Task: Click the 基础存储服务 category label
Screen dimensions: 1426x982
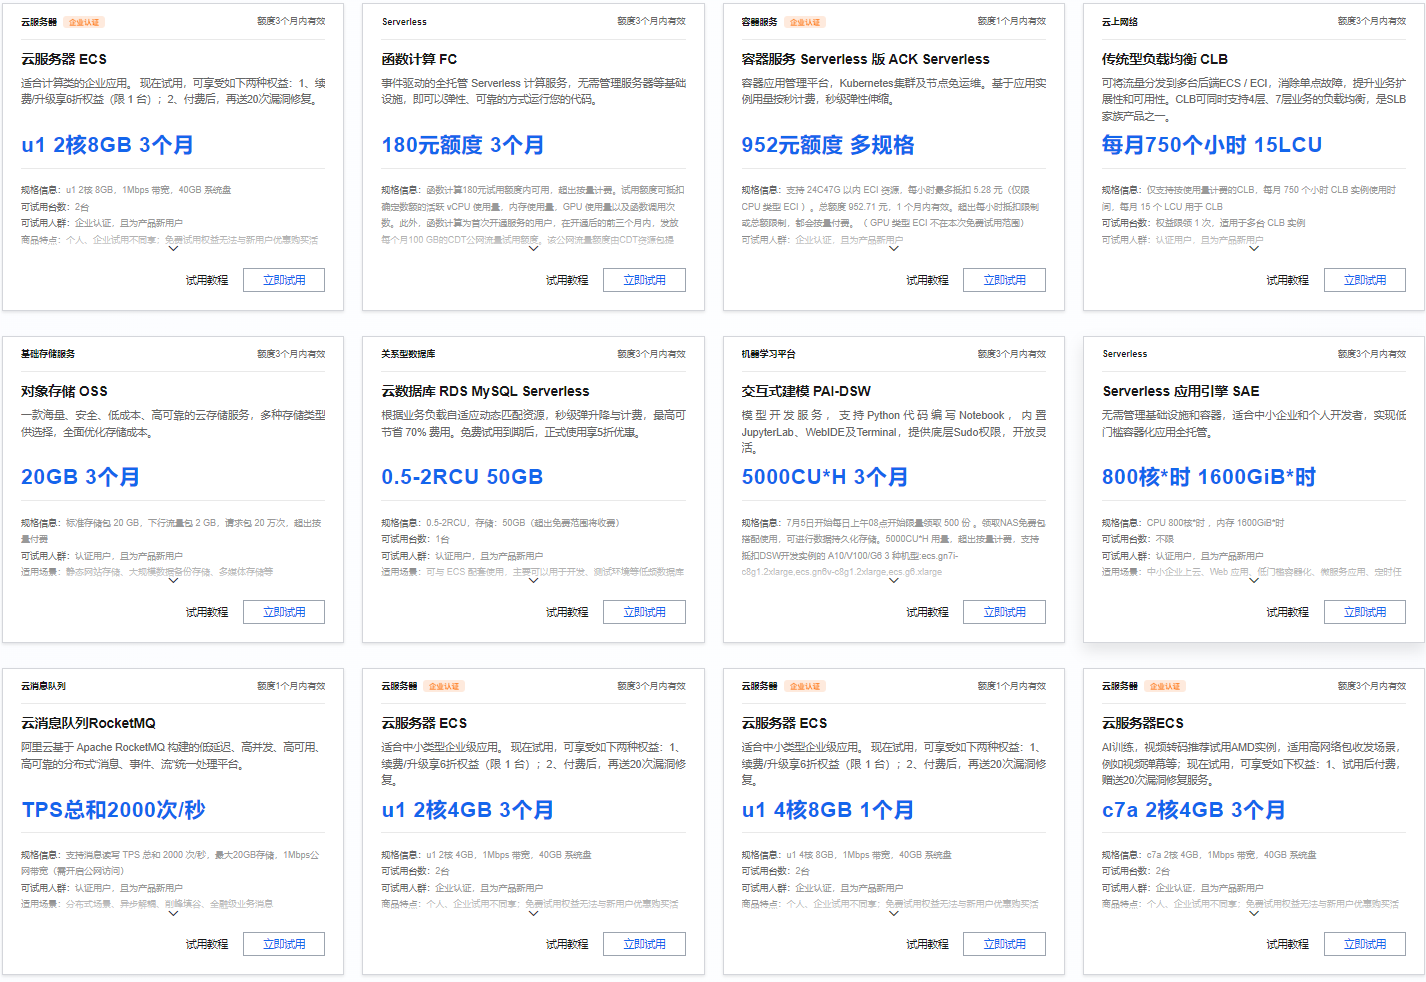Action: pyautogui.click(x=48, y=354)
